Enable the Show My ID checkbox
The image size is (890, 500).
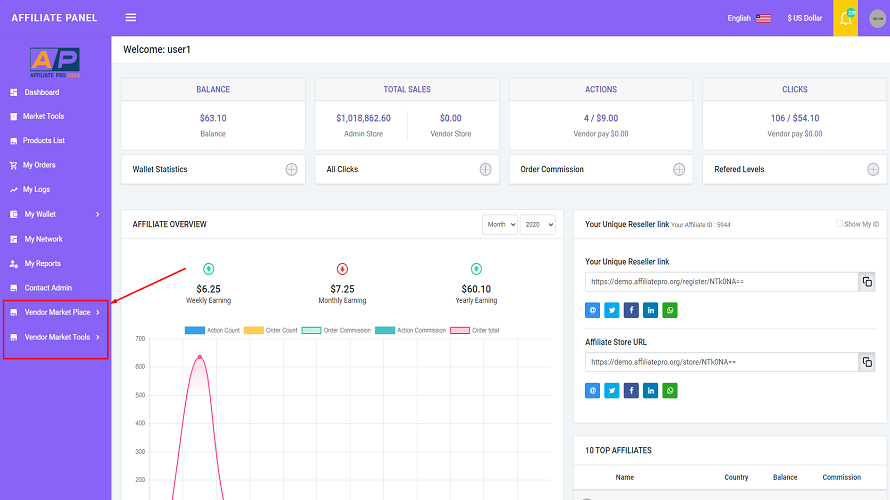tap(839, 224)
